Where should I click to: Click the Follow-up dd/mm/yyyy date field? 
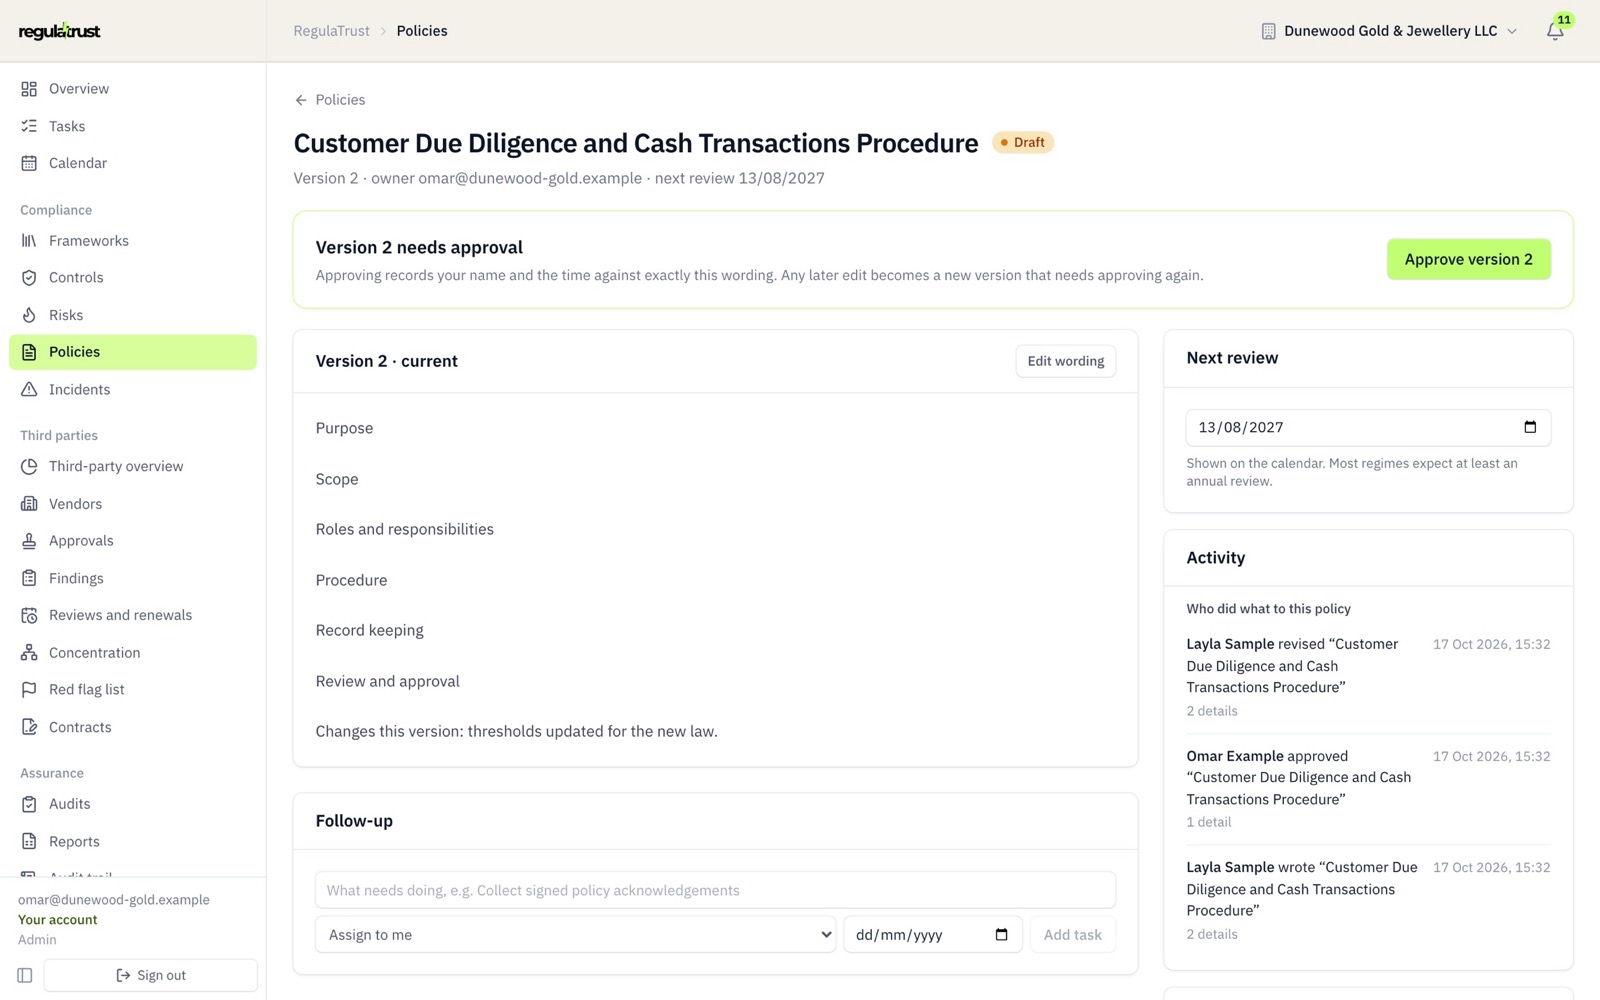click(933, 935)
